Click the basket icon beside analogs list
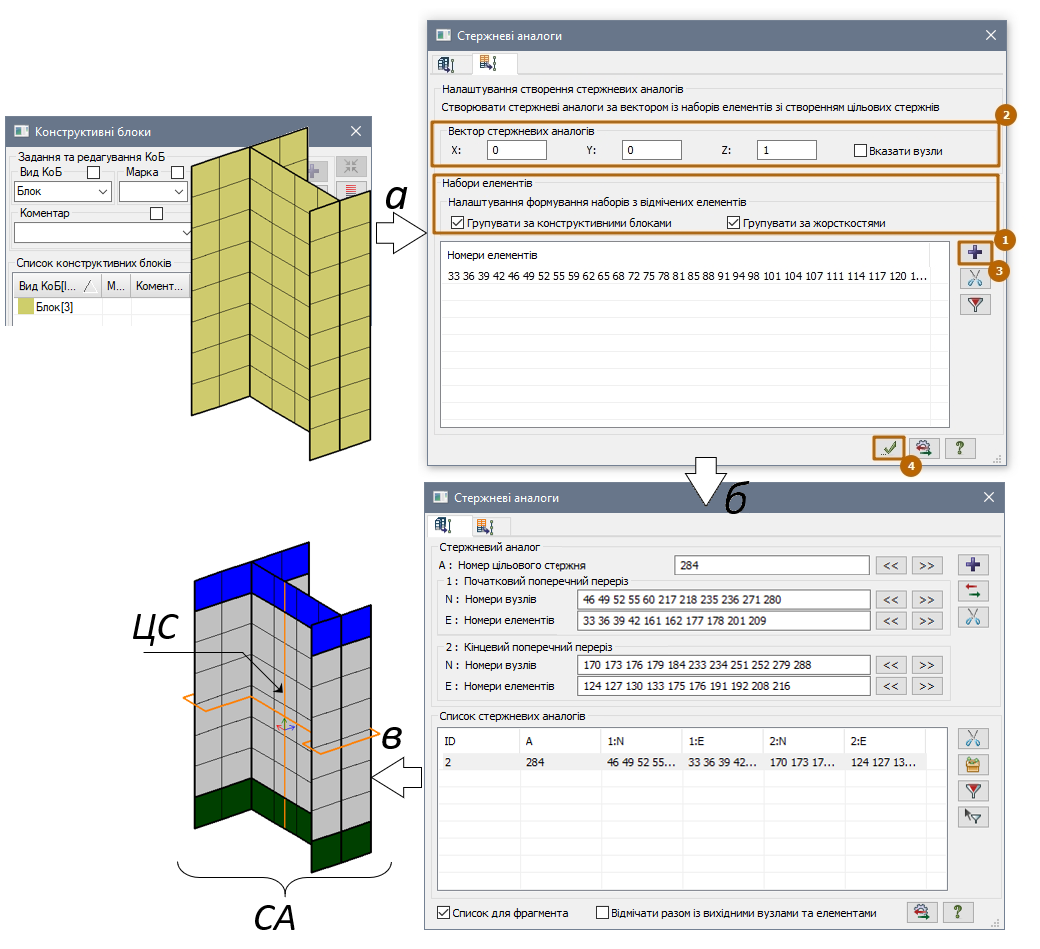The image size is (1040, 949). pos(973,765)
